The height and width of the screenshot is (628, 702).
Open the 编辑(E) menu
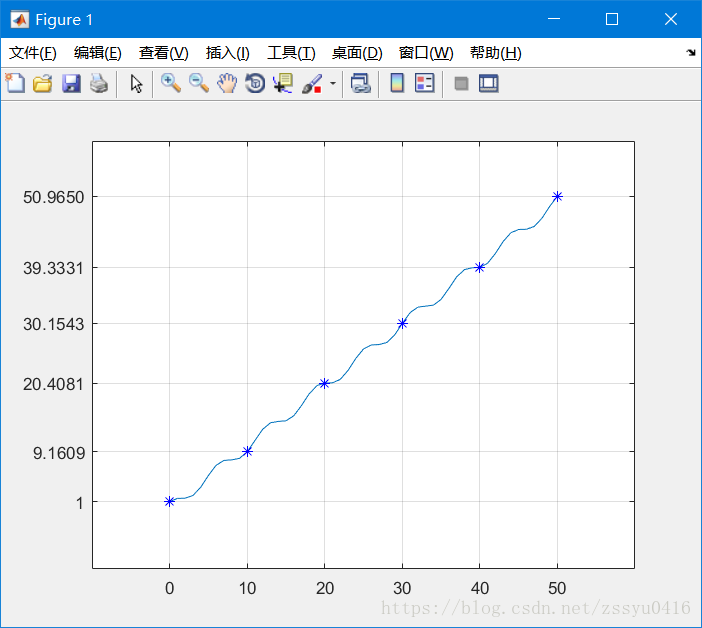click(x=98, y=53)
